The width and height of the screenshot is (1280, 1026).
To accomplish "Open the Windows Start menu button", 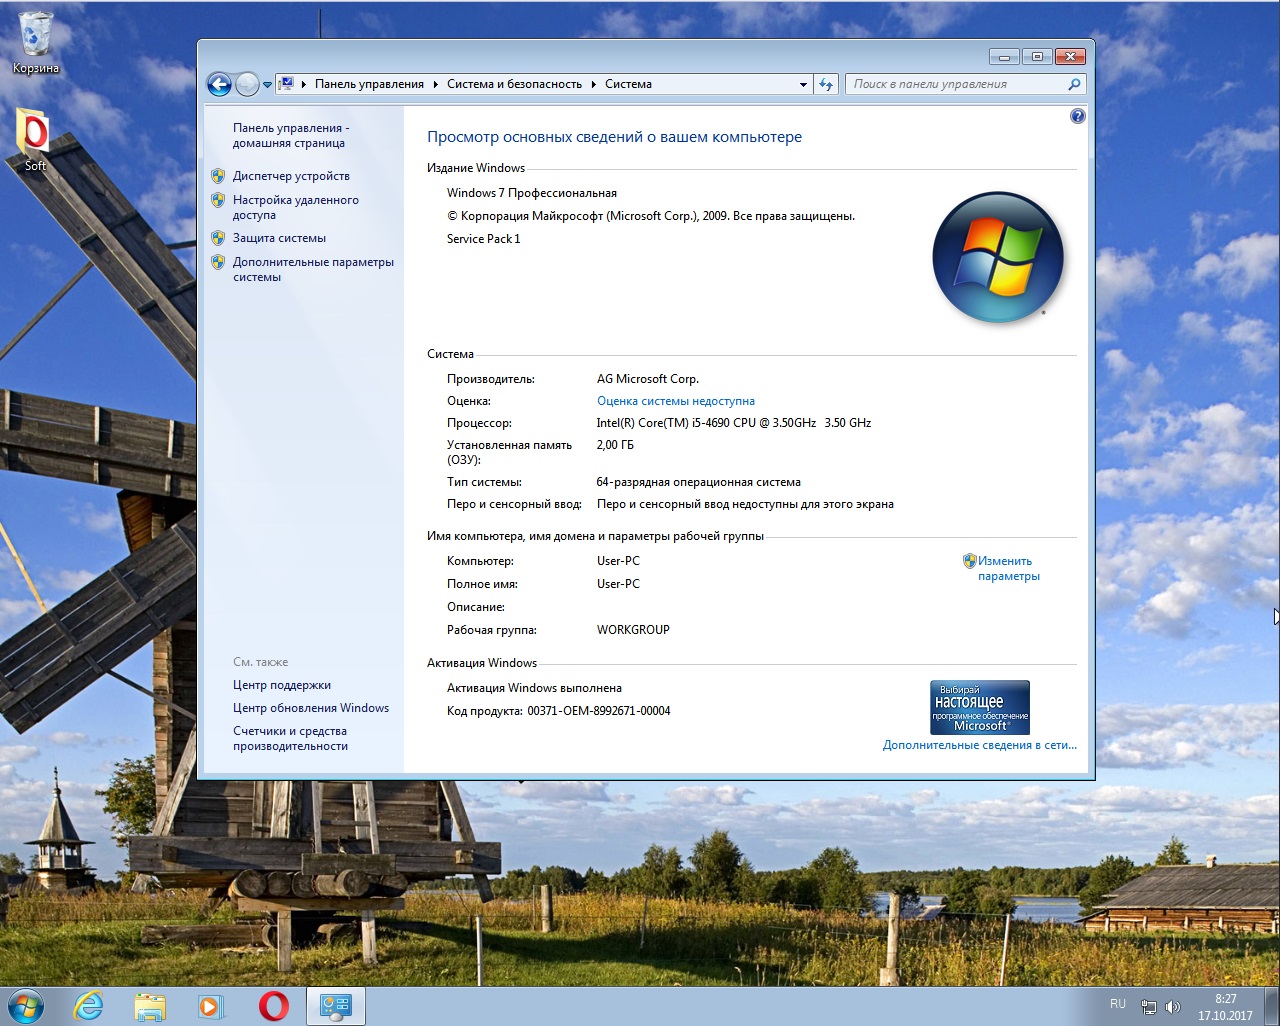I will tap(25, 1005).
